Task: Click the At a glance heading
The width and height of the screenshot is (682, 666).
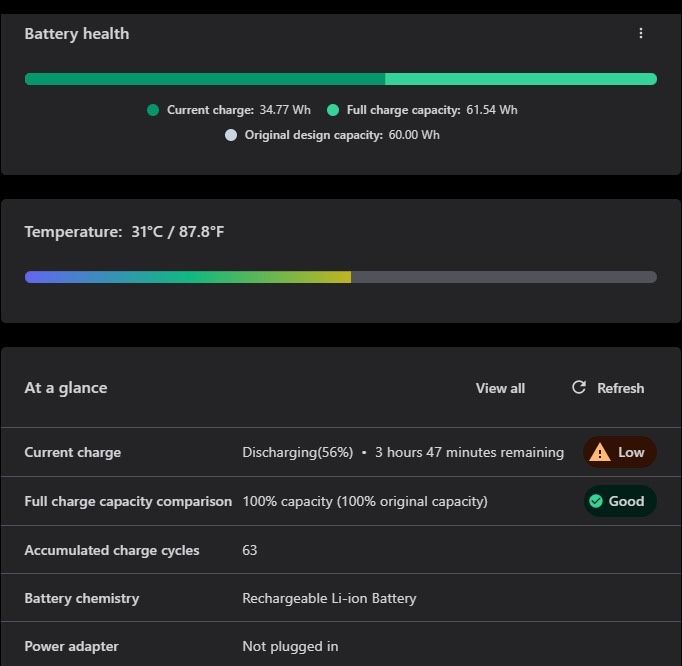Action: pos(66,388)
